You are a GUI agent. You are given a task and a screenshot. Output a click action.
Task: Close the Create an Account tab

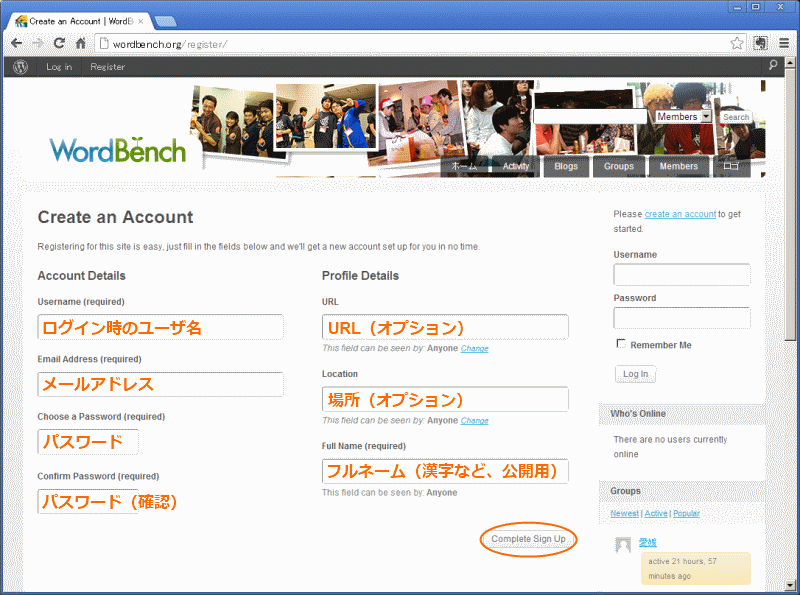[141, 21]
